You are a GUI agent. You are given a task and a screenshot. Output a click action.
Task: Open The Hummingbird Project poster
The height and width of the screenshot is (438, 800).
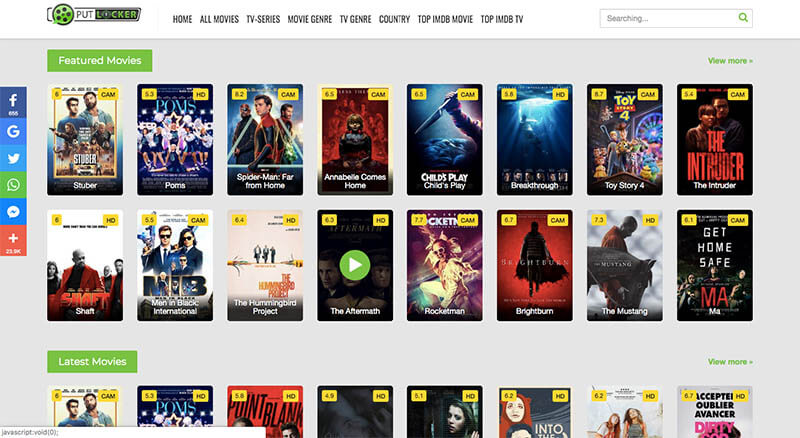point(265,265)
